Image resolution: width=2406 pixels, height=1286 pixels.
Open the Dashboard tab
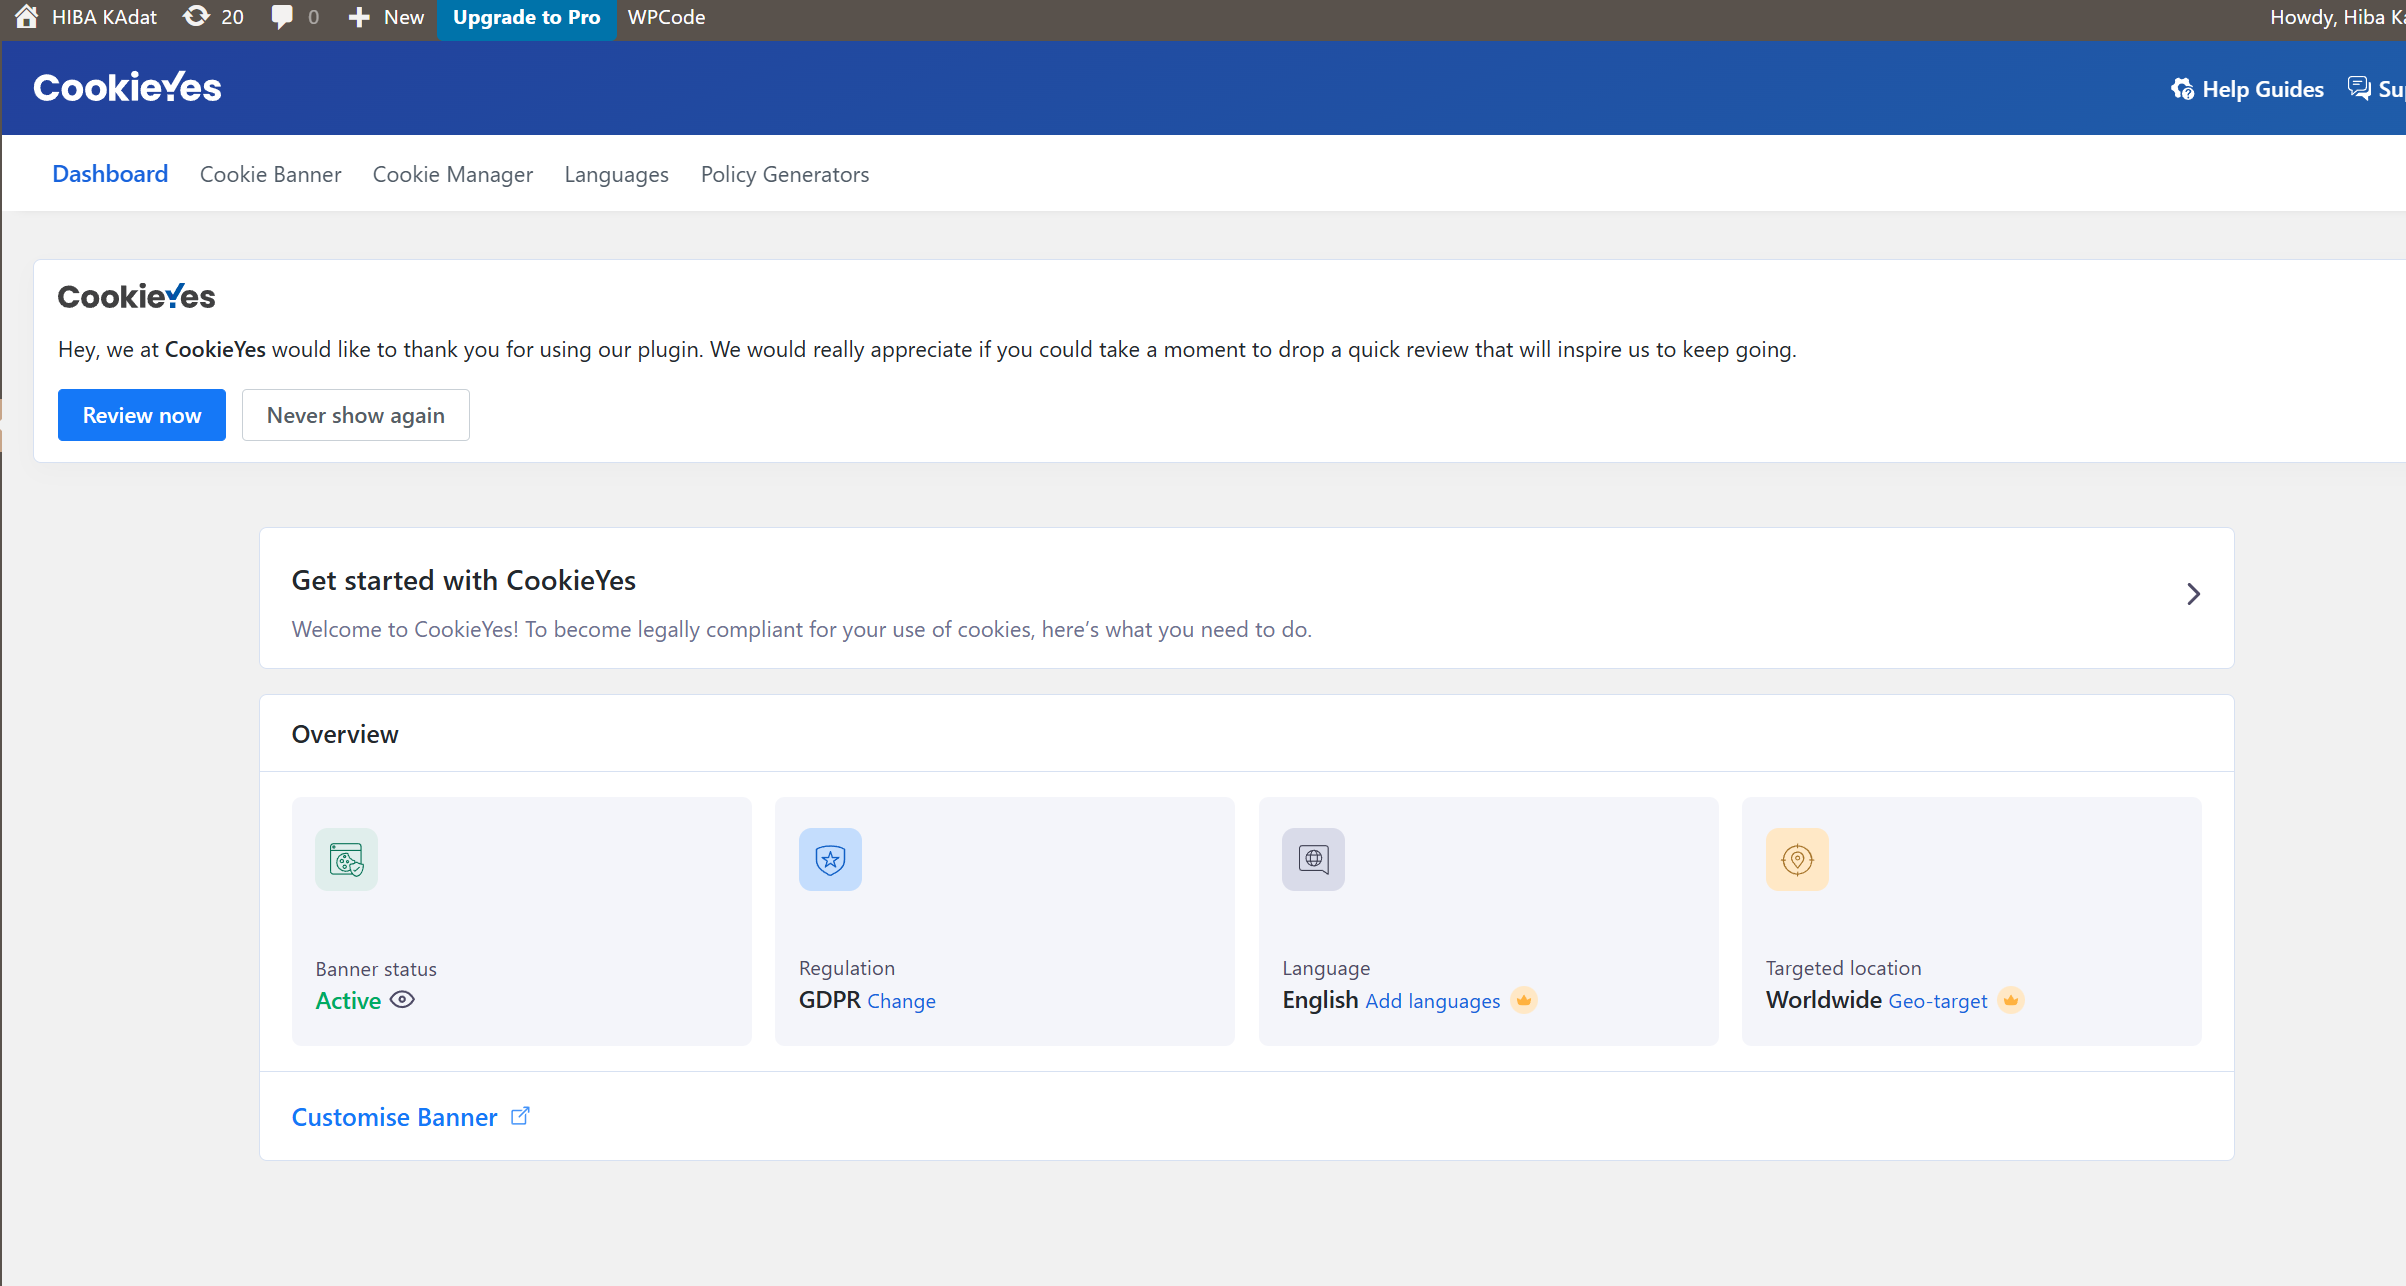(110, 174)
